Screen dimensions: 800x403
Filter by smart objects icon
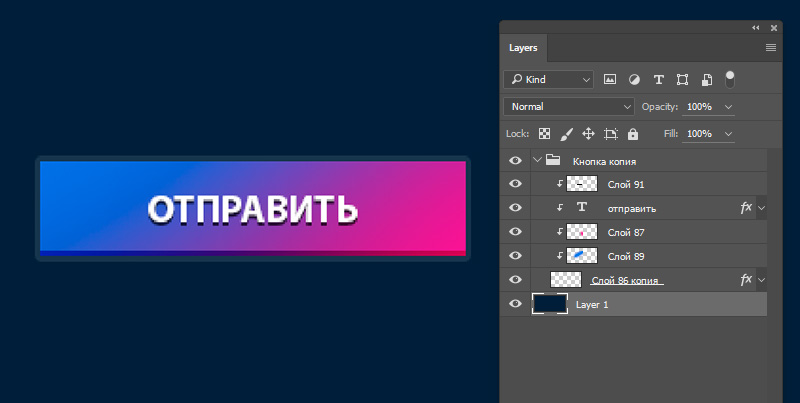pyautogui.click(x=707, y=80)
